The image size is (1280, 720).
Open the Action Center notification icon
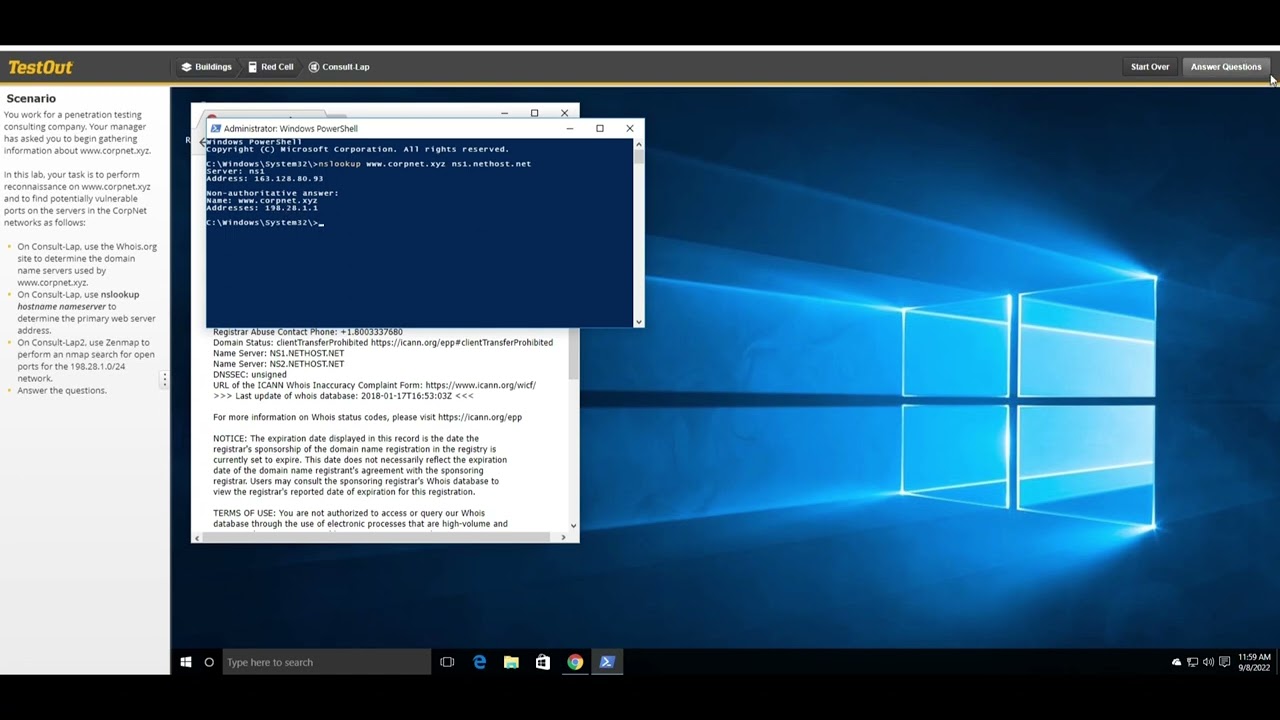pos(1224,662)
